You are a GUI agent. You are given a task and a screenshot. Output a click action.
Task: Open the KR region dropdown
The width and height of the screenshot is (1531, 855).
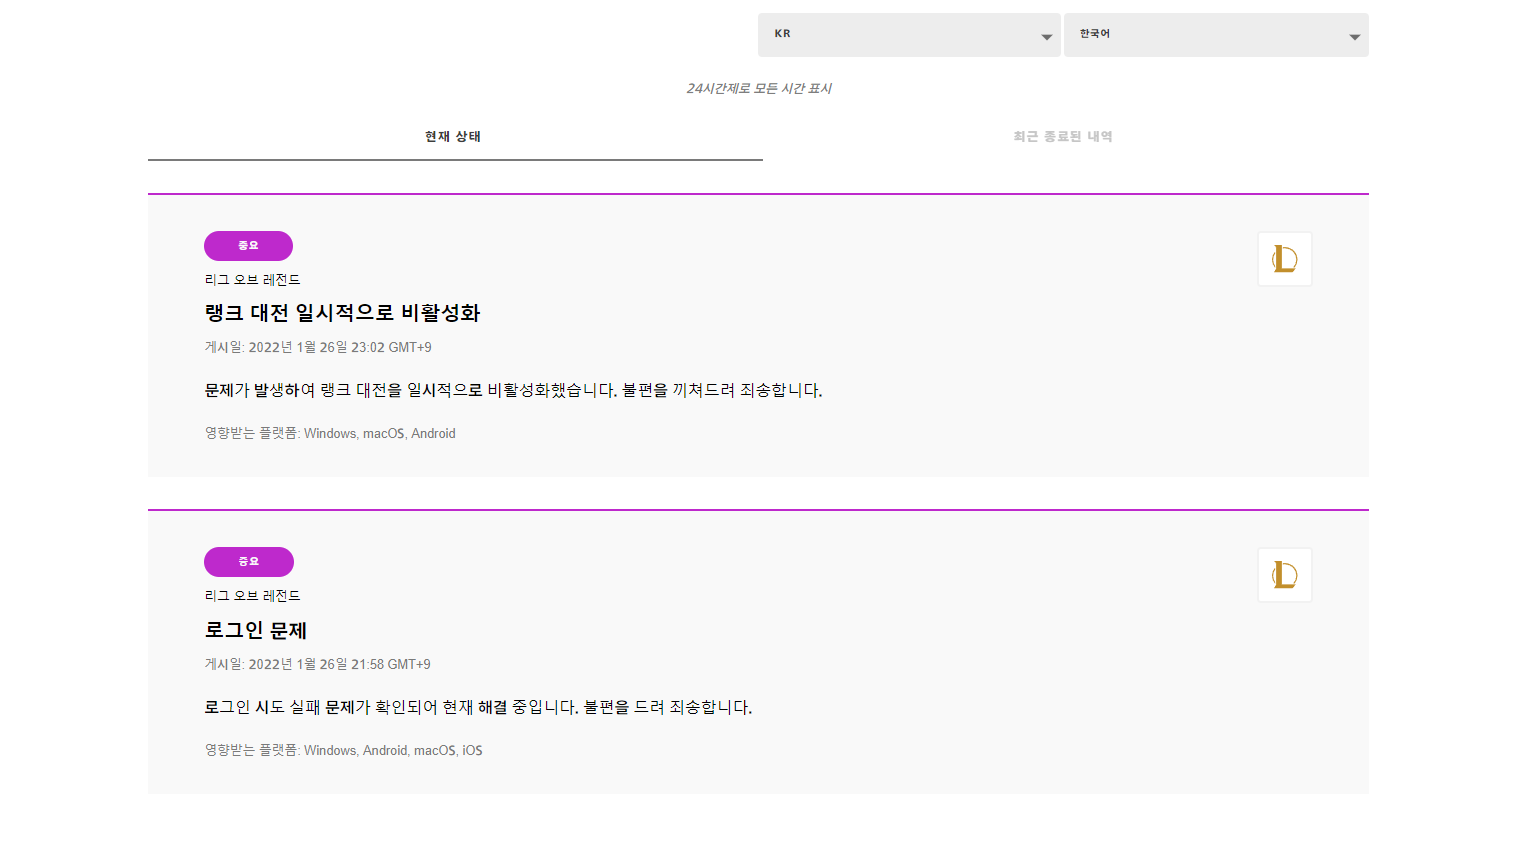(x=909, y=35)
